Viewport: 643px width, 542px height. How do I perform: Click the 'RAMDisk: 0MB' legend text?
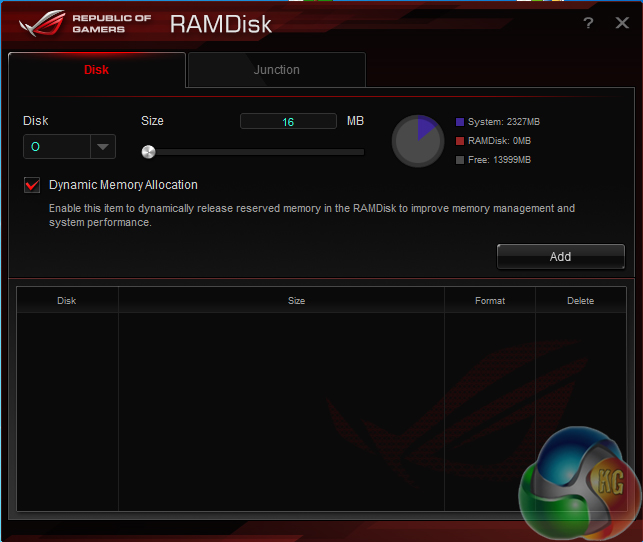499,141
